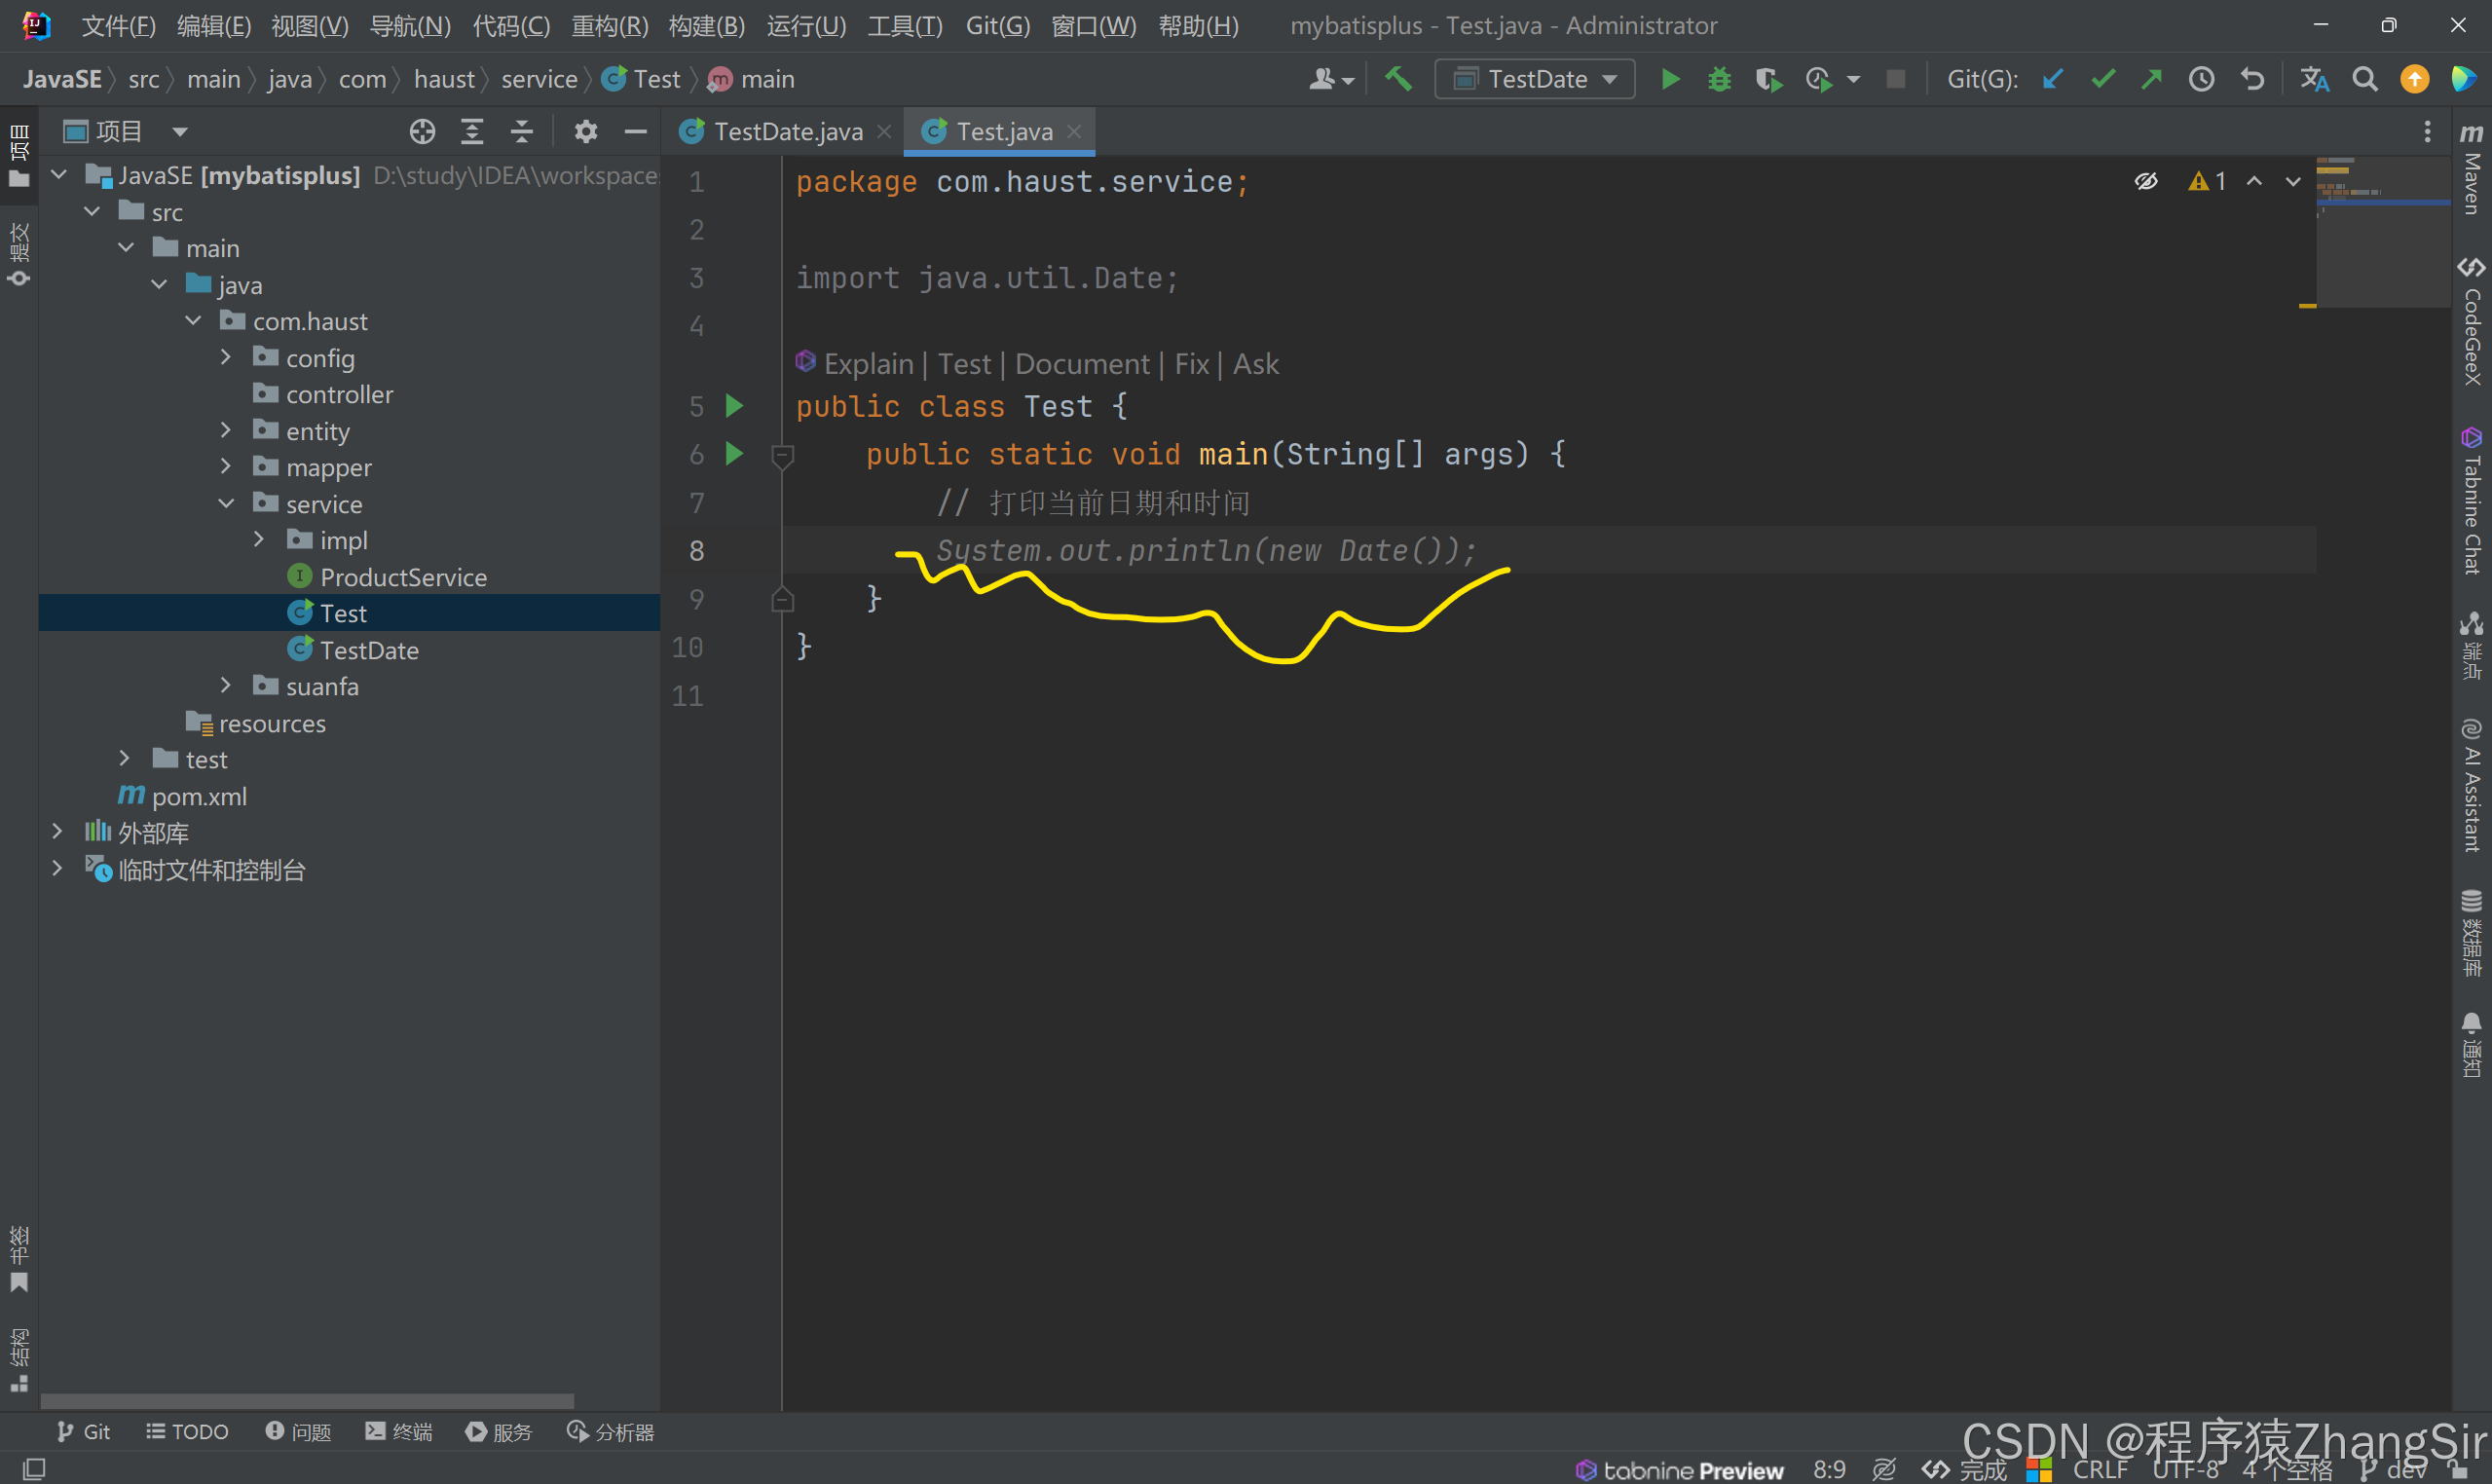Expand the mapper folder
2492x1484 pixels.
click(226, 467)
